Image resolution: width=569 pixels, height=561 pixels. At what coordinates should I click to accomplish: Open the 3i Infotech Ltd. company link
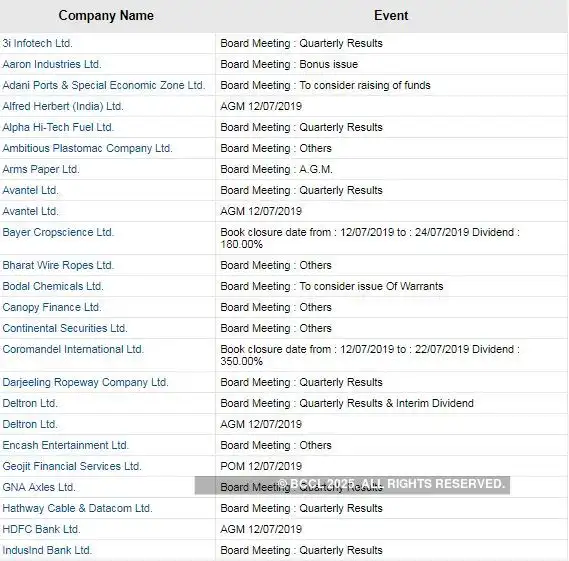point(37,43)
